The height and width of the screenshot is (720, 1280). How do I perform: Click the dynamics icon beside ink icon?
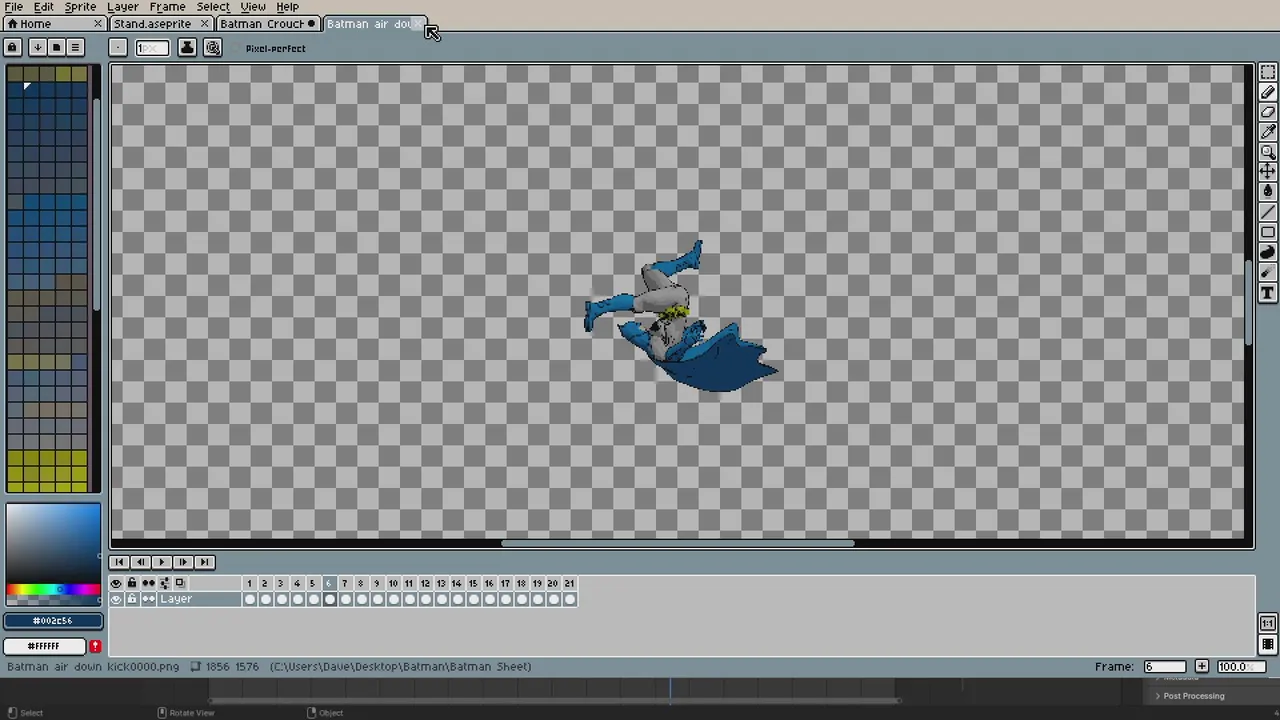pyautogui.click(x=213, y=47)
